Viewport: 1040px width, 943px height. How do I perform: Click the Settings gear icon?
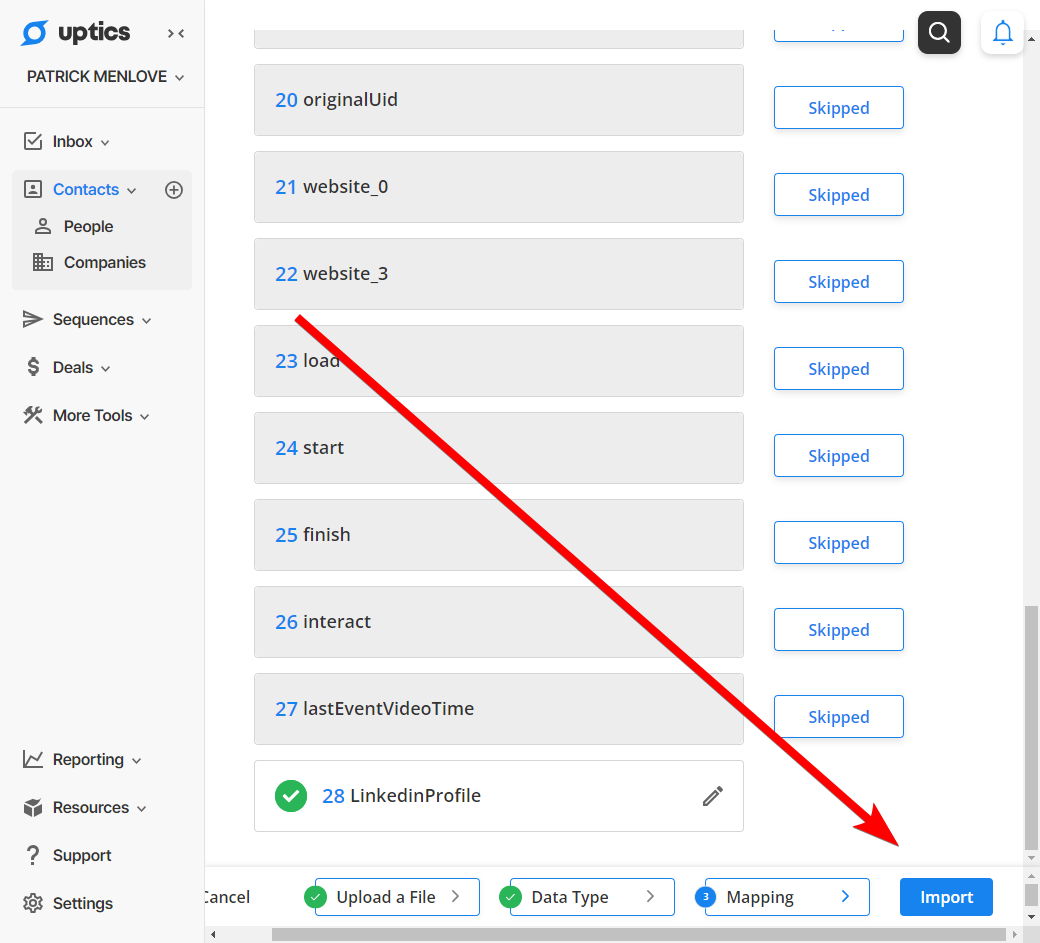pyautogui.click(x=32, y=903)
